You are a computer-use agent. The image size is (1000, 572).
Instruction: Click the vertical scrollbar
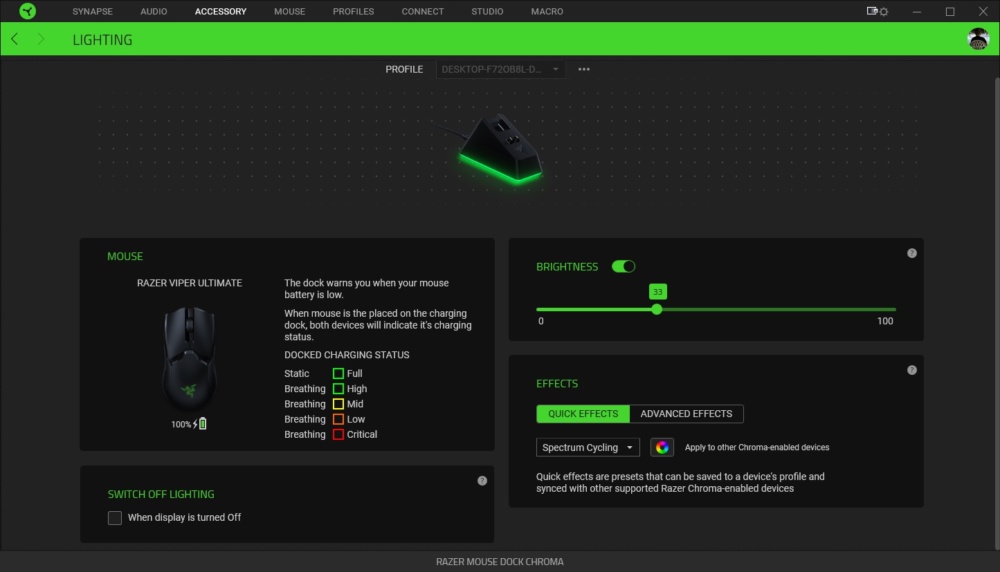pos(997,312)
